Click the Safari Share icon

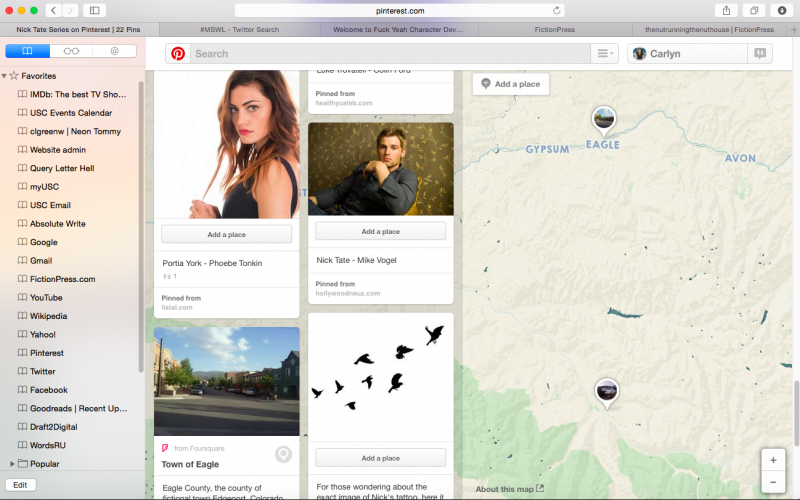(x=727, y=10)
